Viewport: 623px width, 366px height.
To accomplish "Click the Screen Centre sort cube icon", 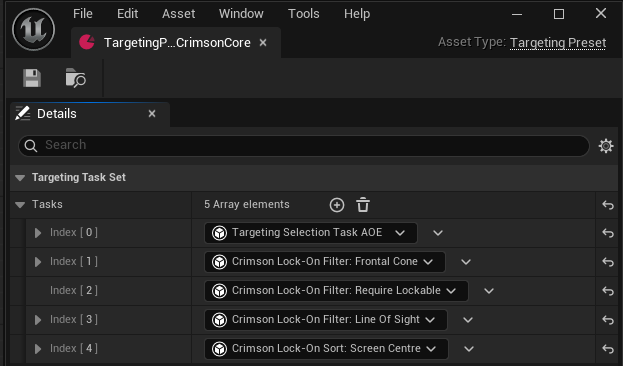I will [x=219, y=349].
